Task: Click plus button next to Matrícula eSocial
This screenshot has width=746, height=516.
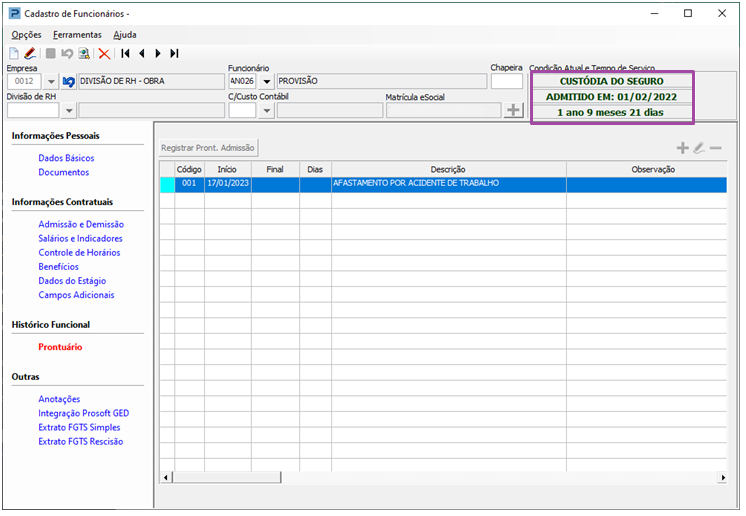Action: click(x=513, y=111)
